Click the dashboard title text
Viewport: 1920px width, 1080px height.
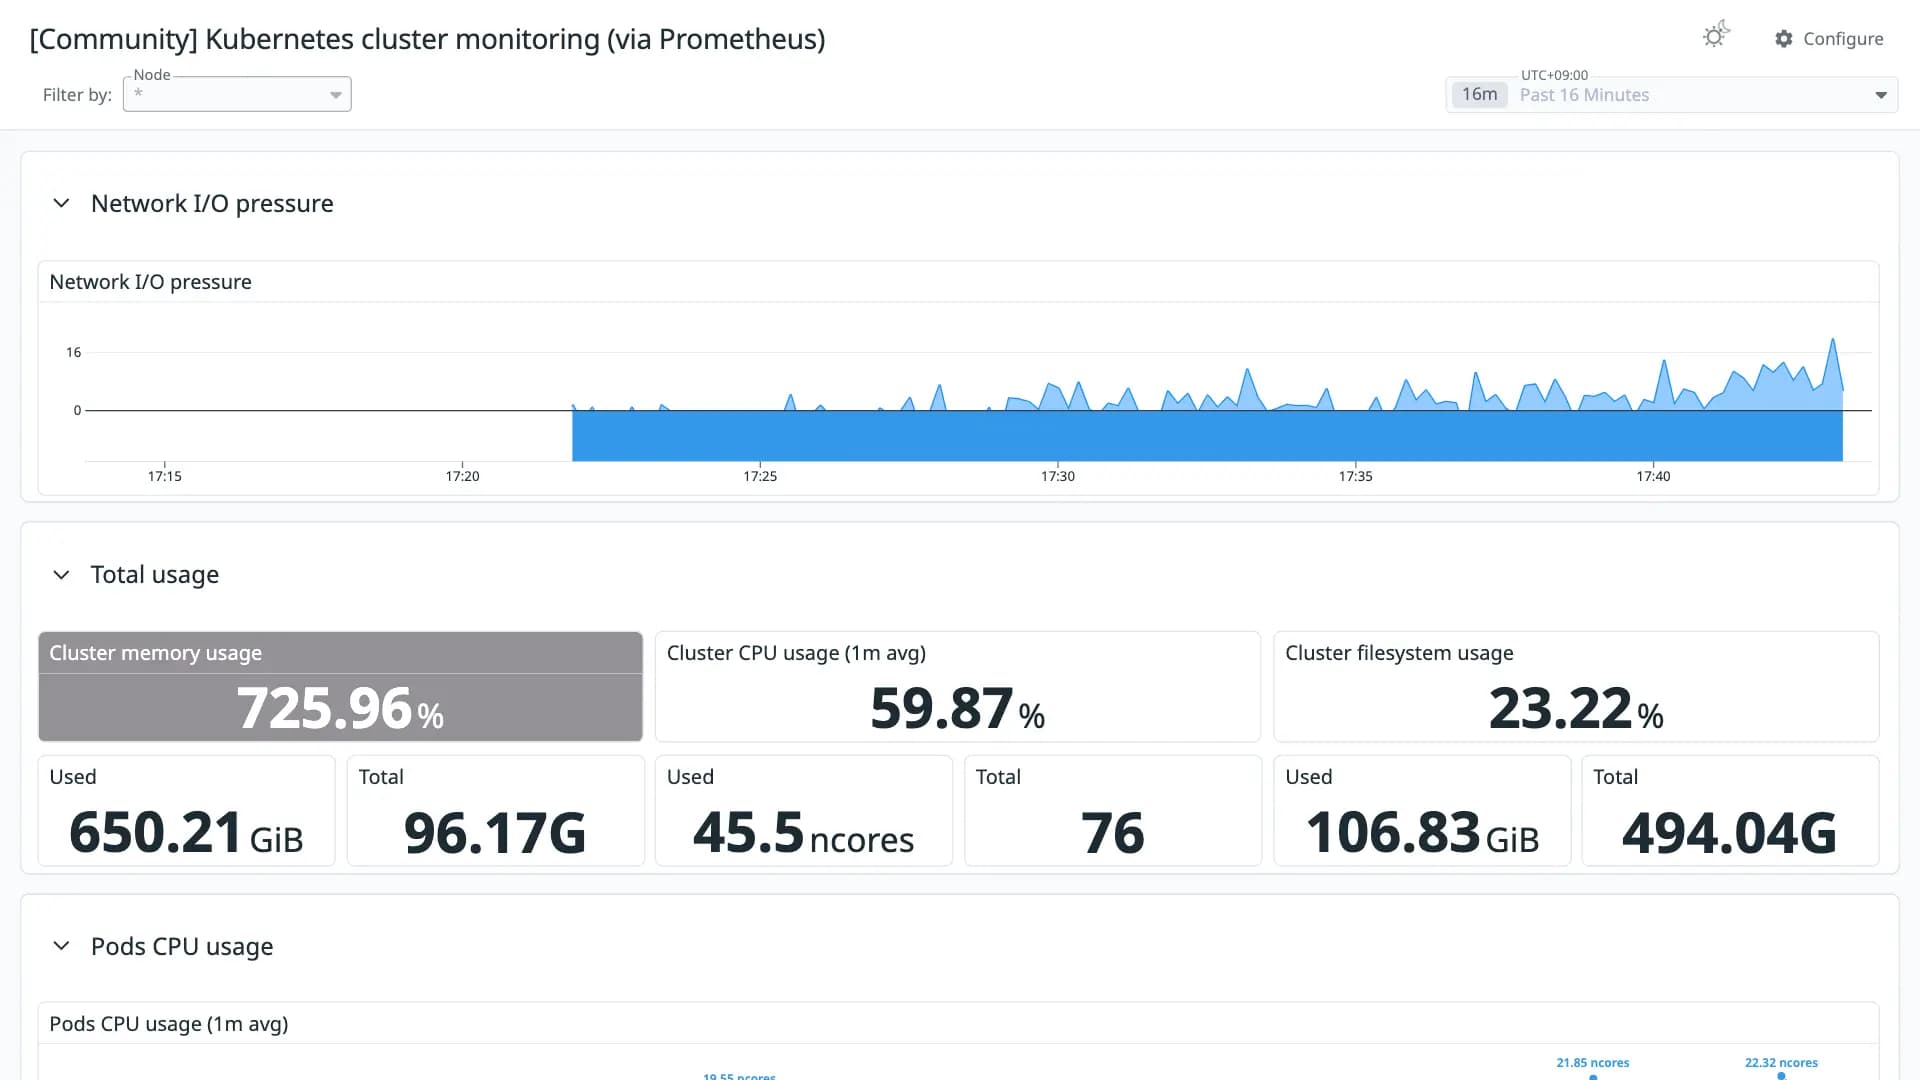427,39
